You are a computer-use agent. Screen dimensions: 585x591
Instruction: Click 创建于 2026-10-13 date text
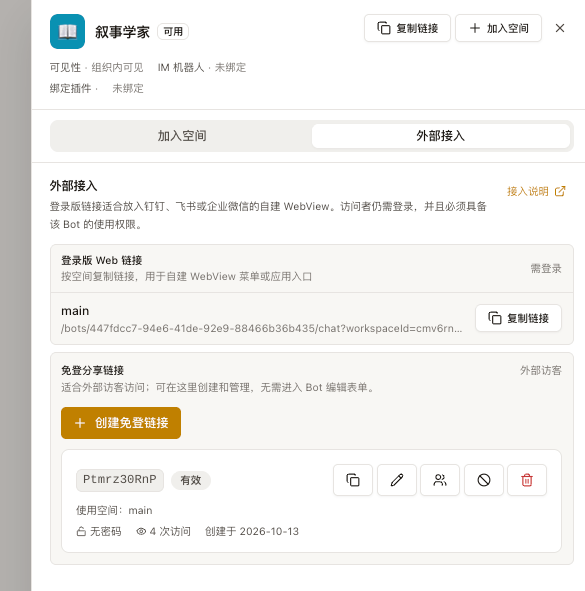(252, 531)
